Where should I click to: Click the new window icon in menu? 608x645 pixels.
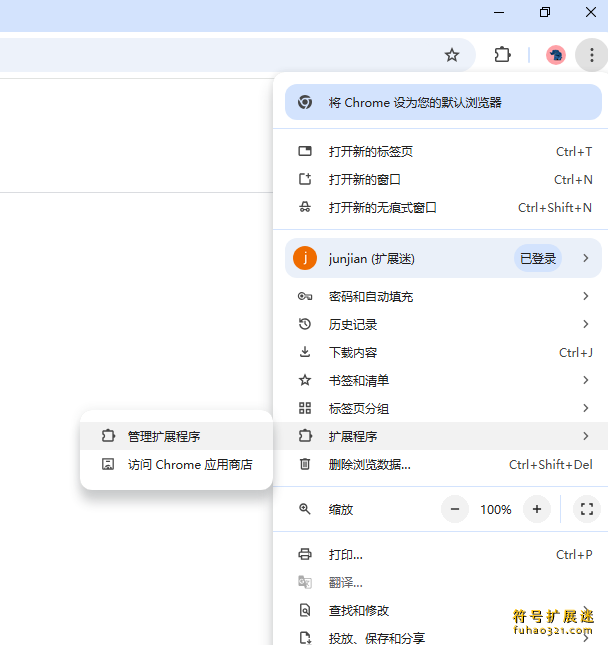305,179
